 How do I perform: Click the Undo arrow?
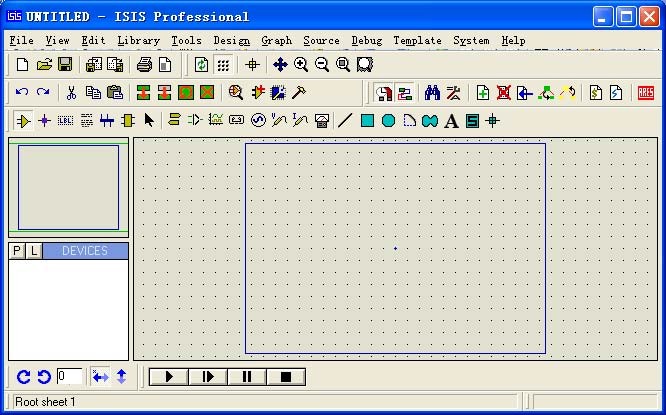coord(22,92)
